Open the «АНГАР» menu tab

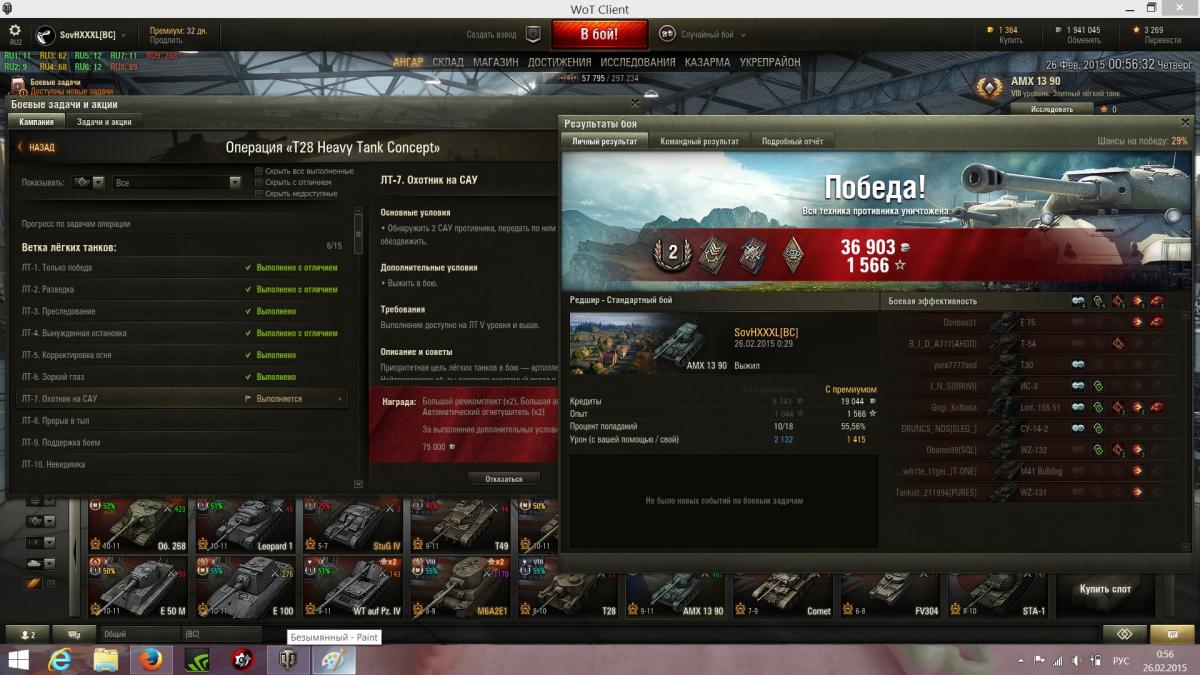coord(408,62)
